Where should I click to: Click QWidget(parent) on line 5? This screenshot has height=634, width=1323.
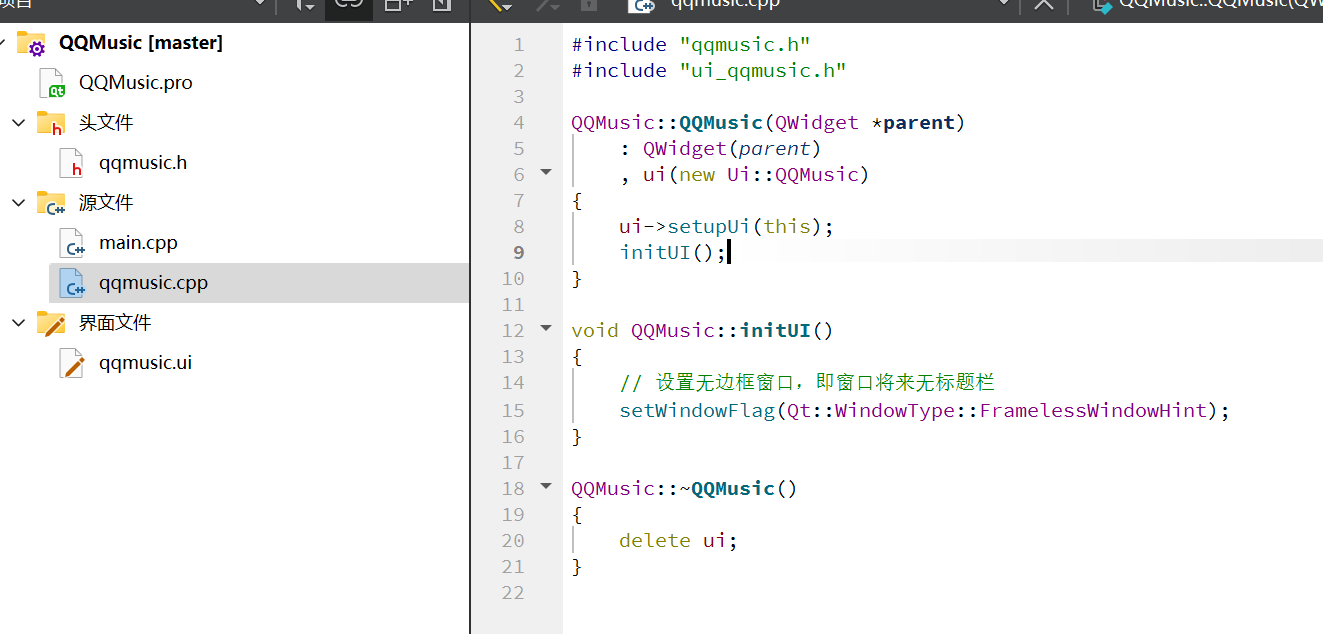point(732,149)
